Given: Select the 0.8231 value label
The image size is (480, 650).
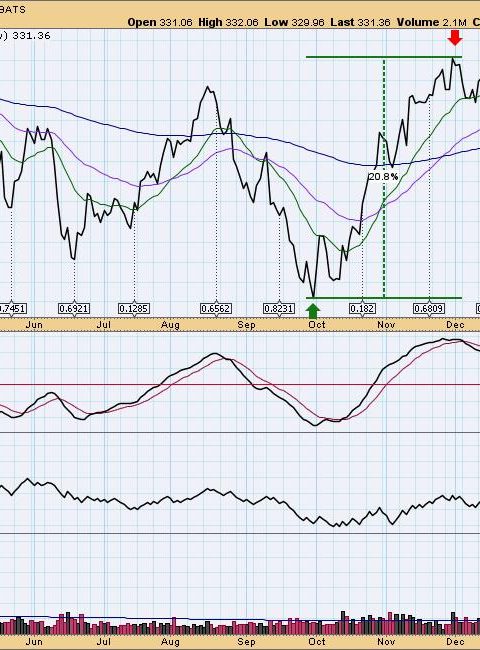Looking at the screenshot, I should click(279, 309).
